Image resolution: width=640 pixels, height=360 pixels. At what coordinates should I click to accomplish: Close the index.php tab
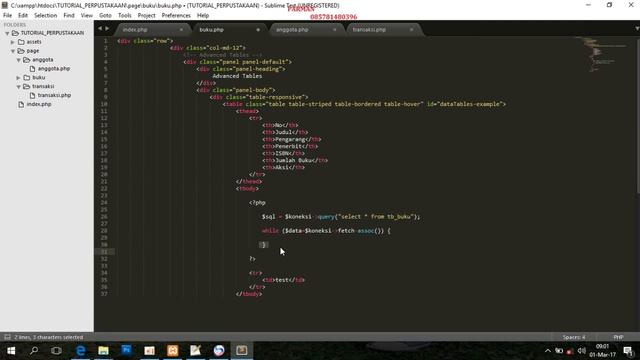pos(181,30)
